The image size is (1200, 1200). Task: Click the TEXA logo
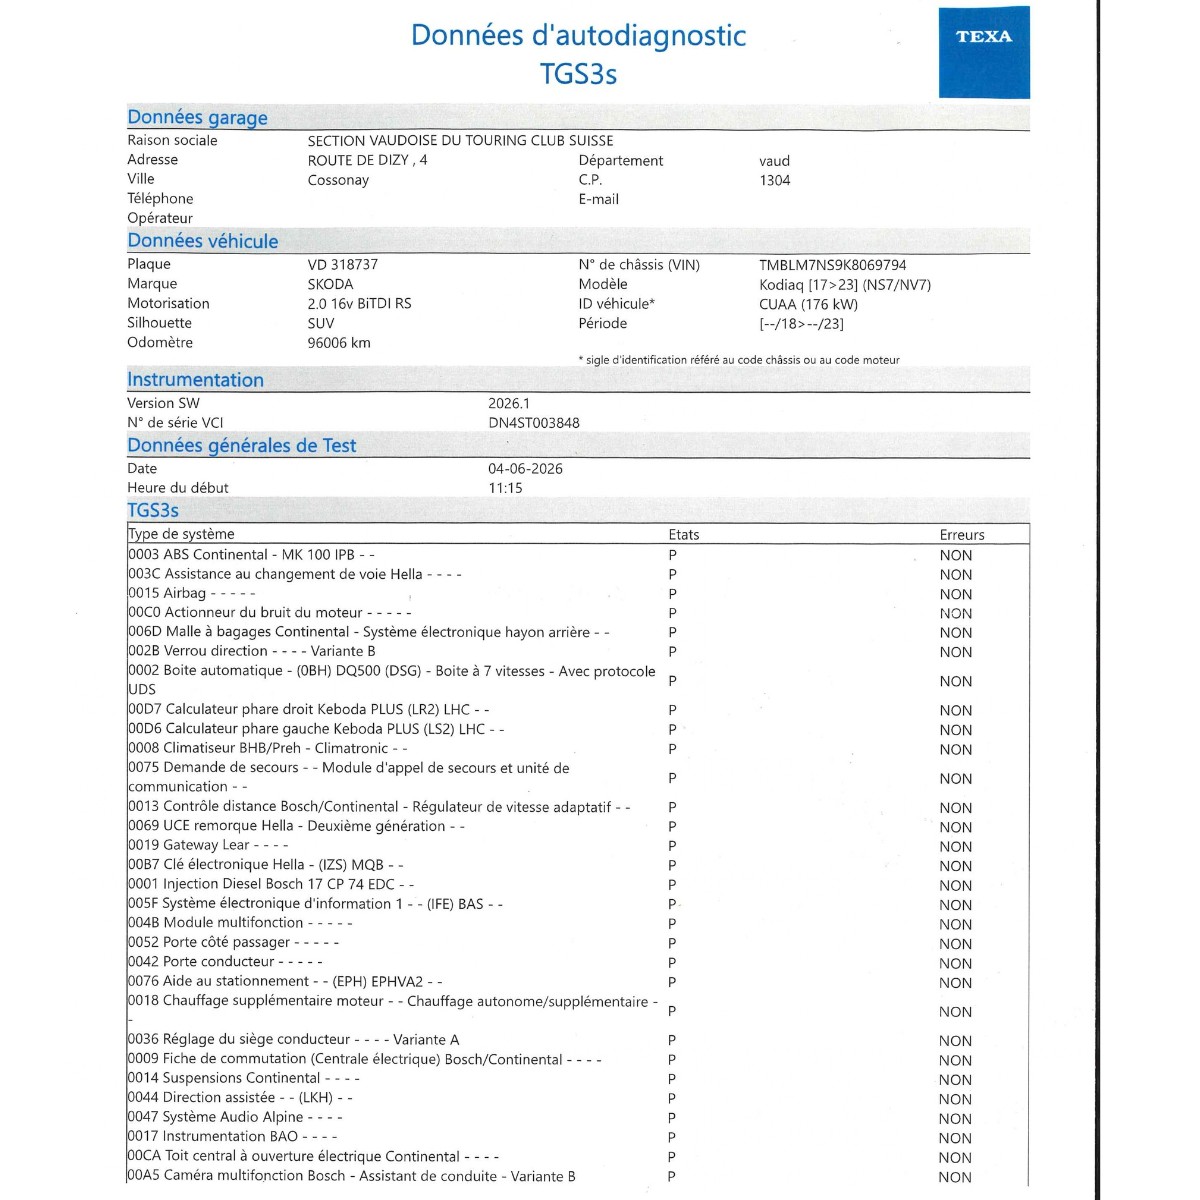point(984,53)
